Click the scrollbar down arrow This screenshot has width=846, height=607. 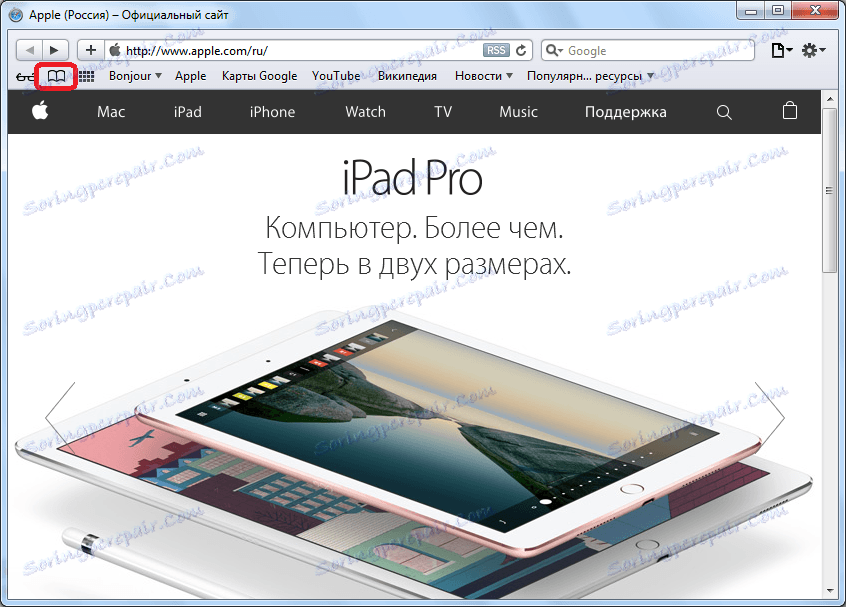point(829,591)
